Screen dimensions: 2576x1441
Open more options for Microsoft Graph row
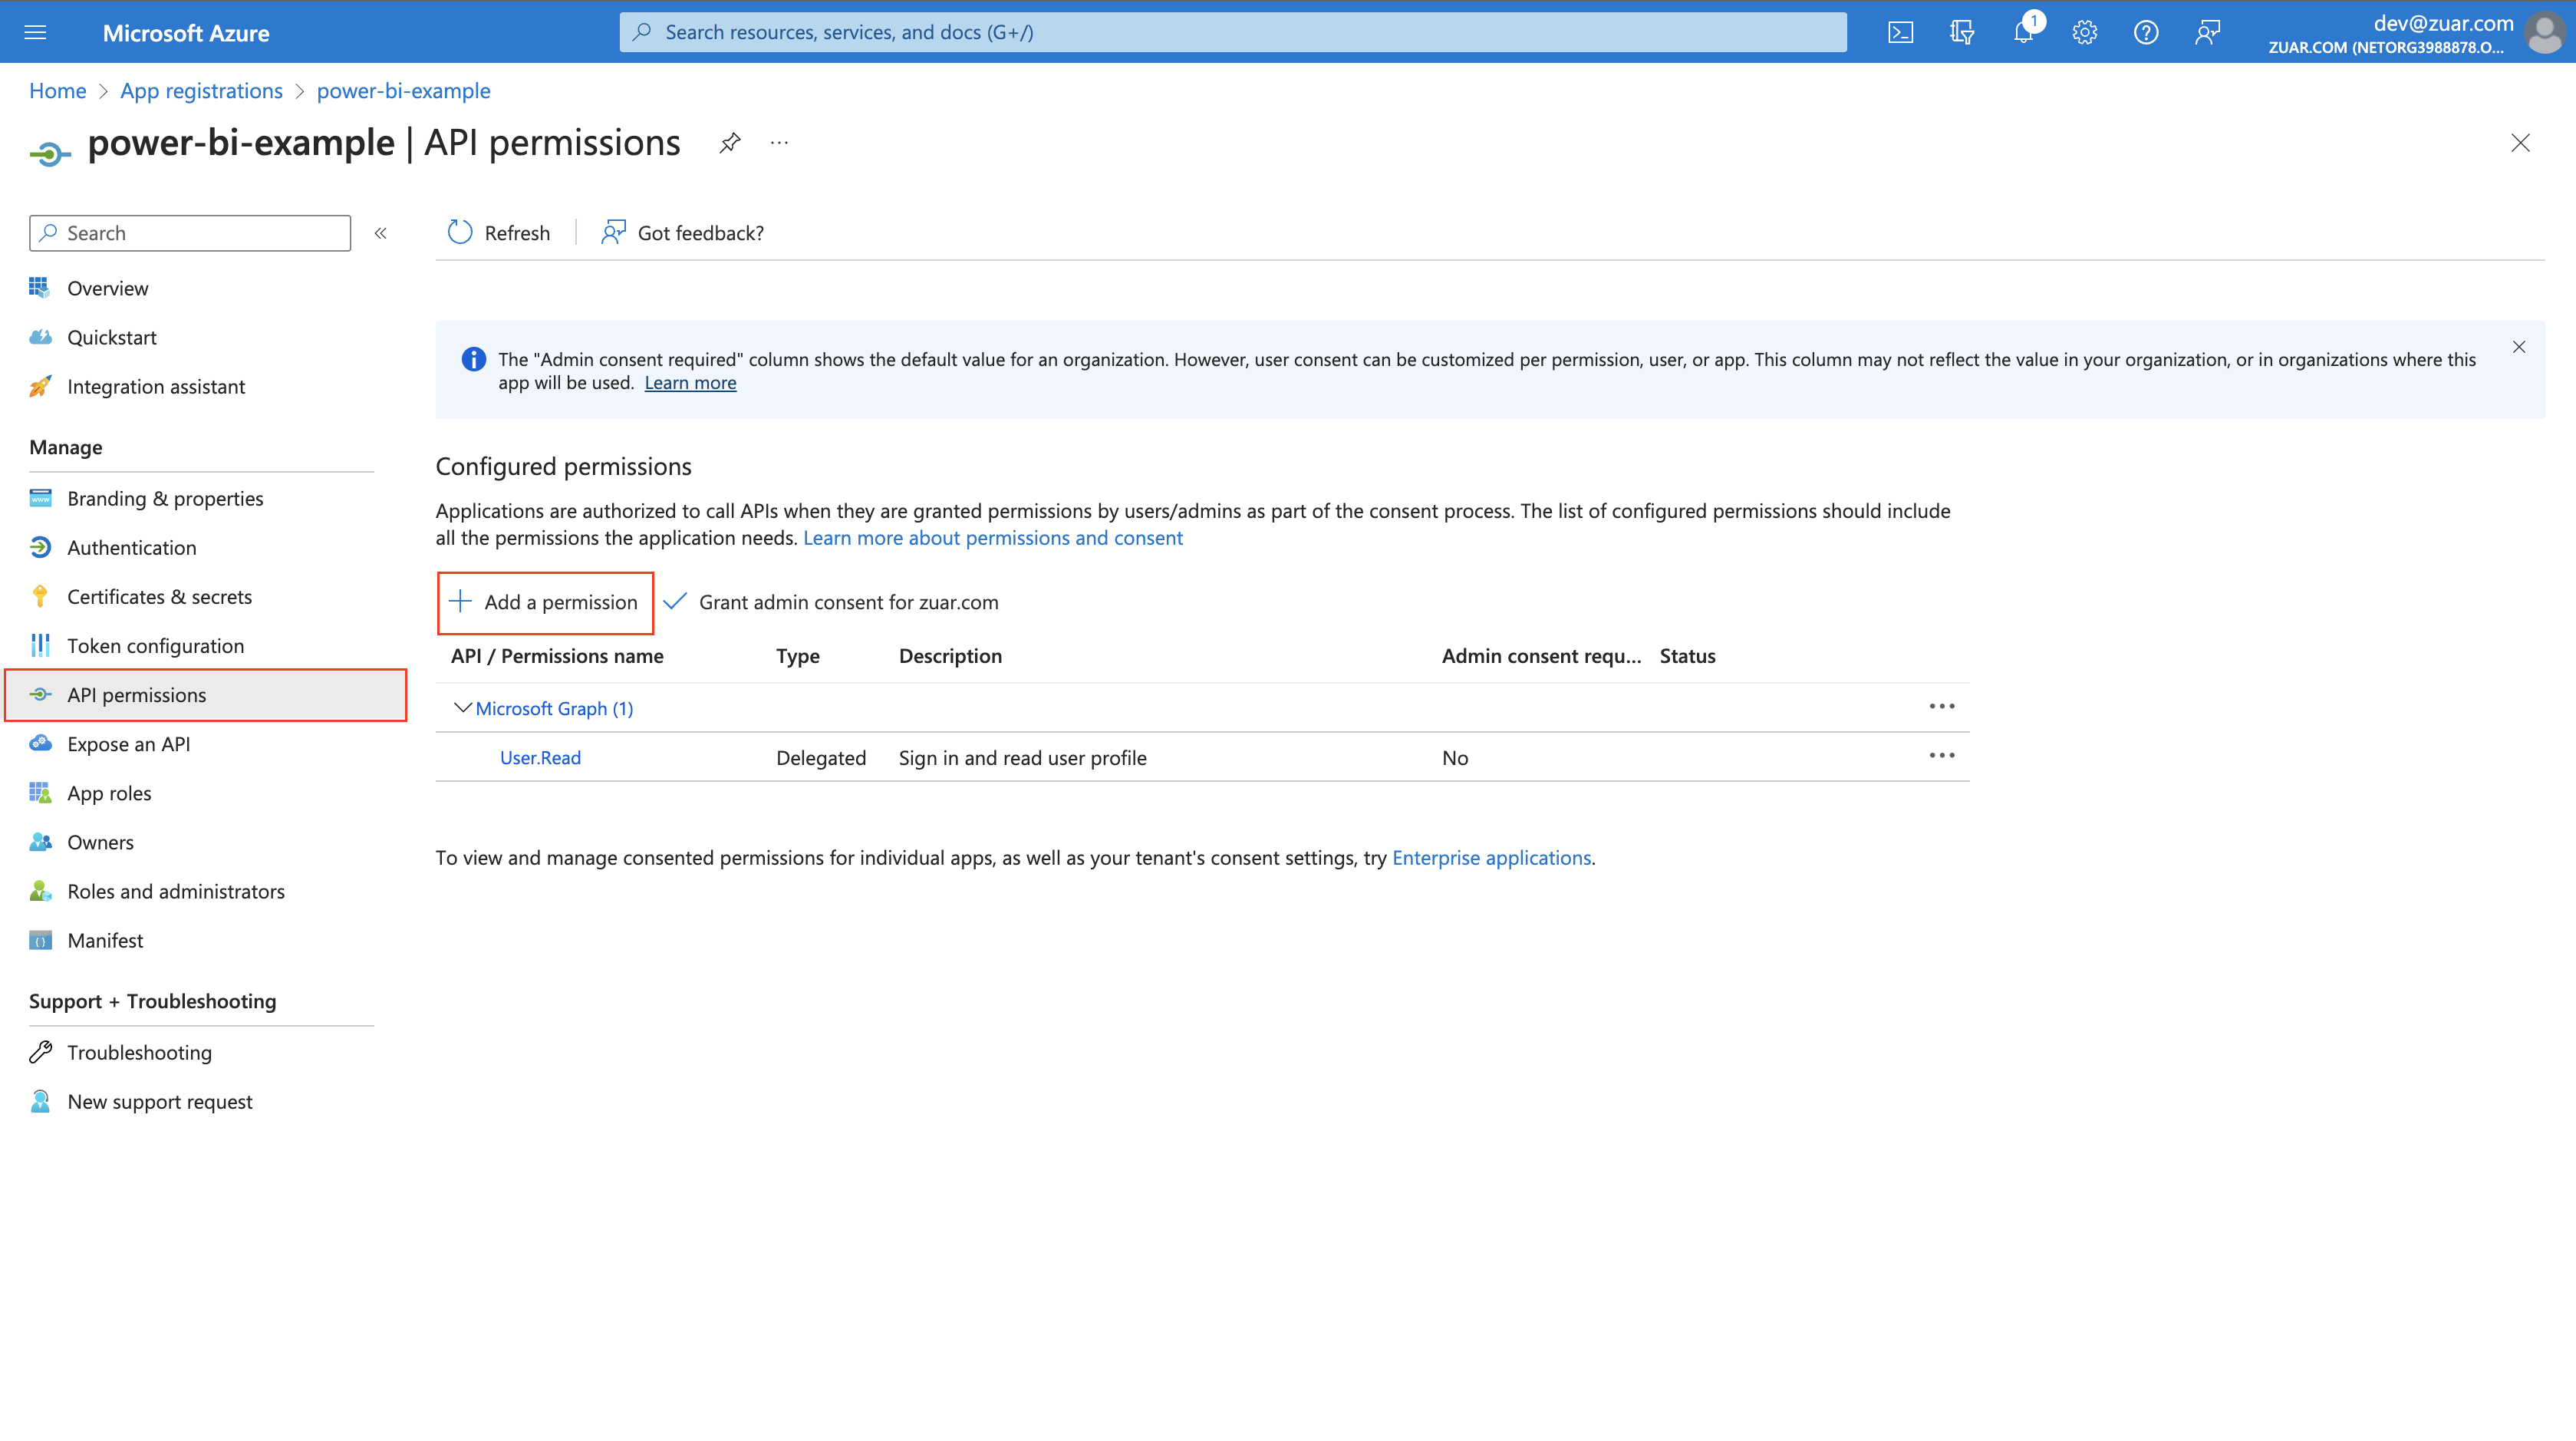tap(1941, 706)
